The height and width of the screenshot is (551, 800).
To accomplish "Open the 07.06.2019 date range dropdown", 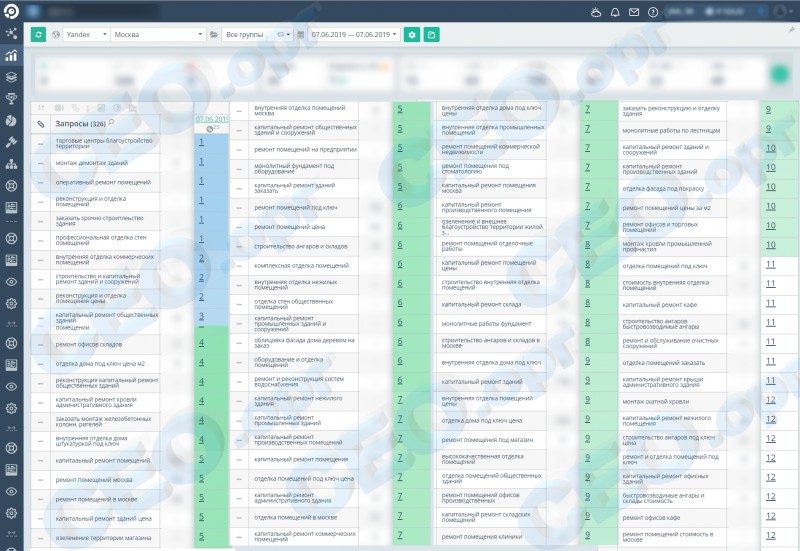I will tap(354, 34).
